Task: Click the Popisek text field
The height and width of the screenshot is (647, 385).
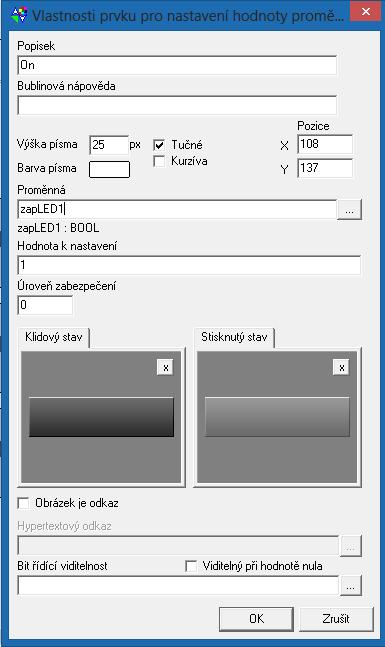Action: [177, 65]
